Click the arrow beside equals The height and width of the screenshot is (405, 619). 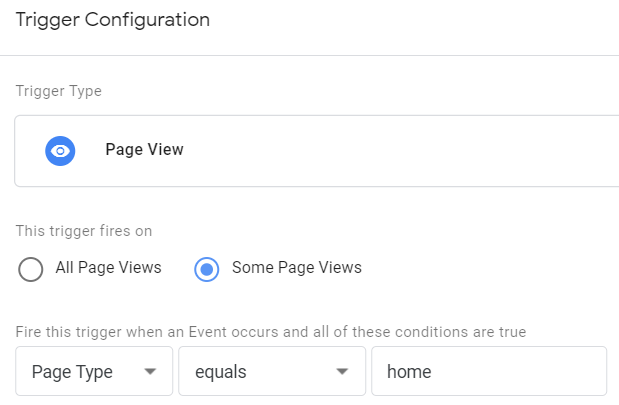coord(342,371)
